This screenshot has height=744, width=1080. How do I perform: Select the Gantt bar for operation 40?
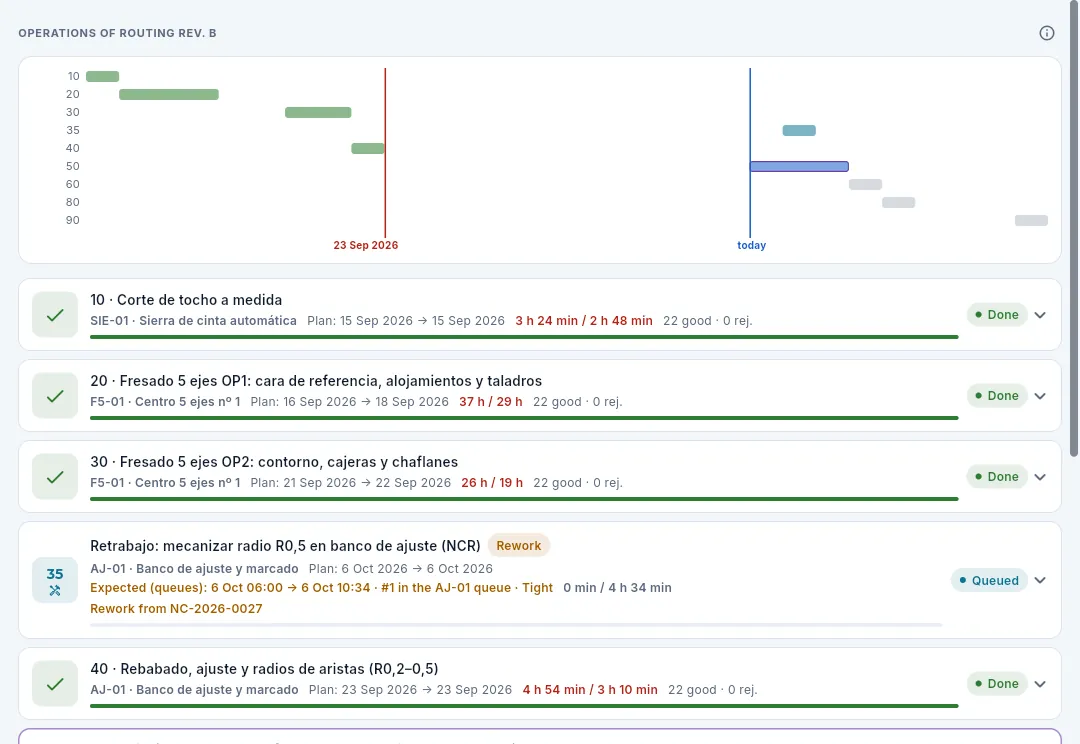tap(368, 148)
